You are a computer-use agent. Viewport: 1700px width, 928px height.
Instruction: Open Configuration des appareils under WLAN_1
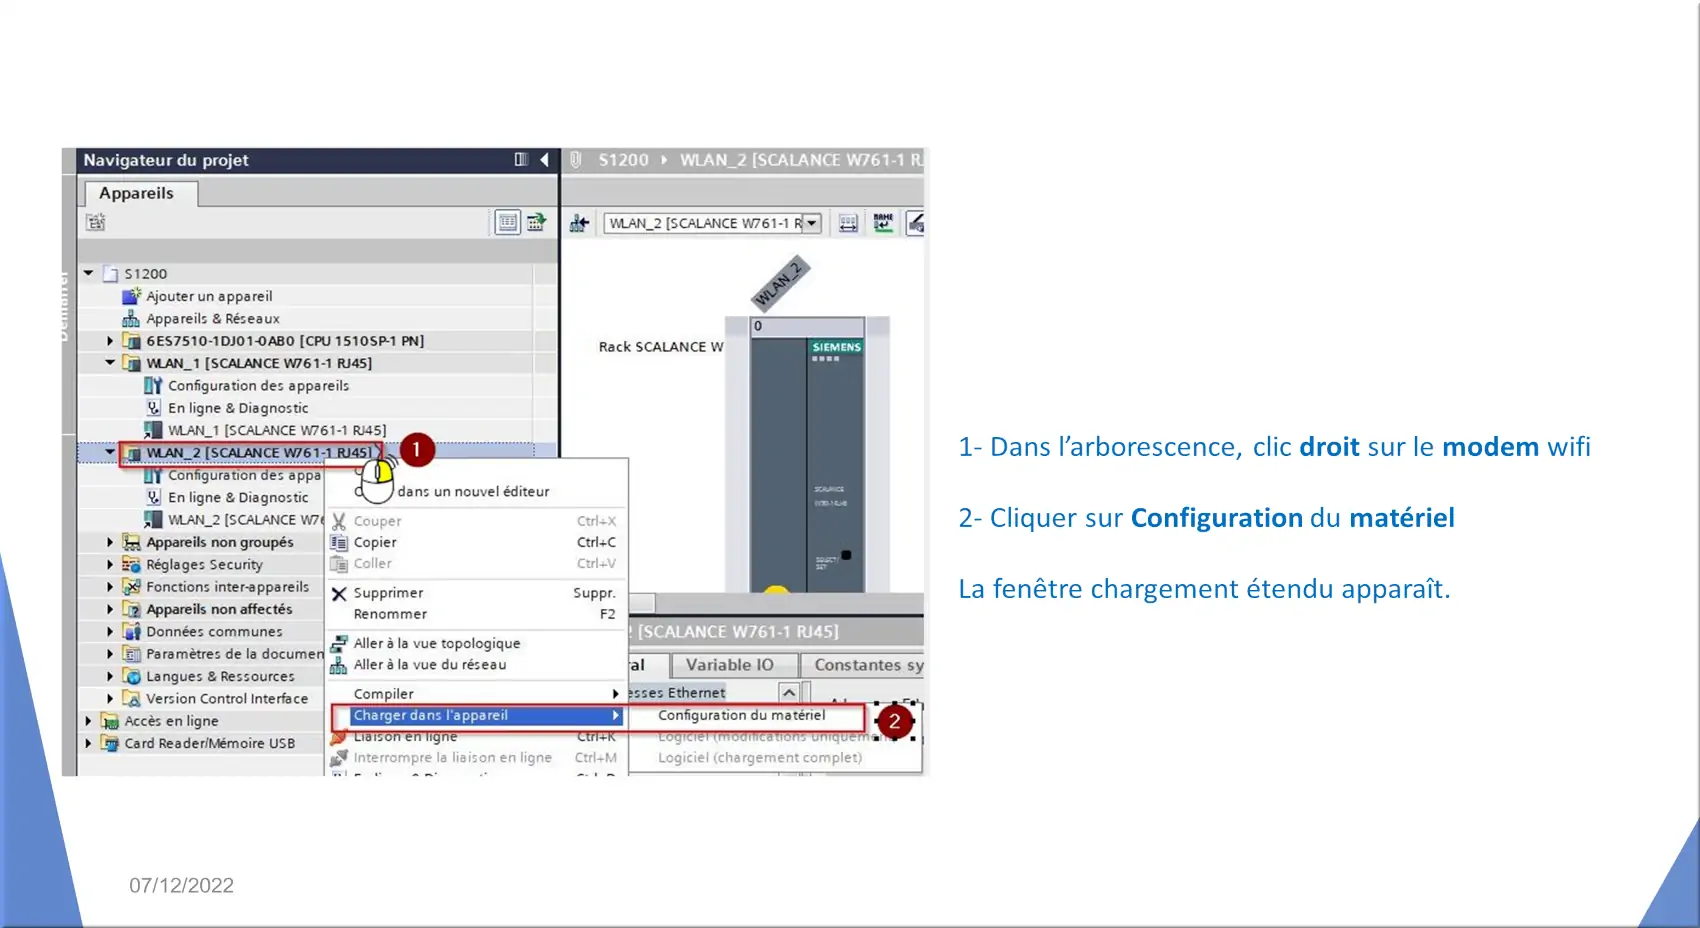[258, 386]
